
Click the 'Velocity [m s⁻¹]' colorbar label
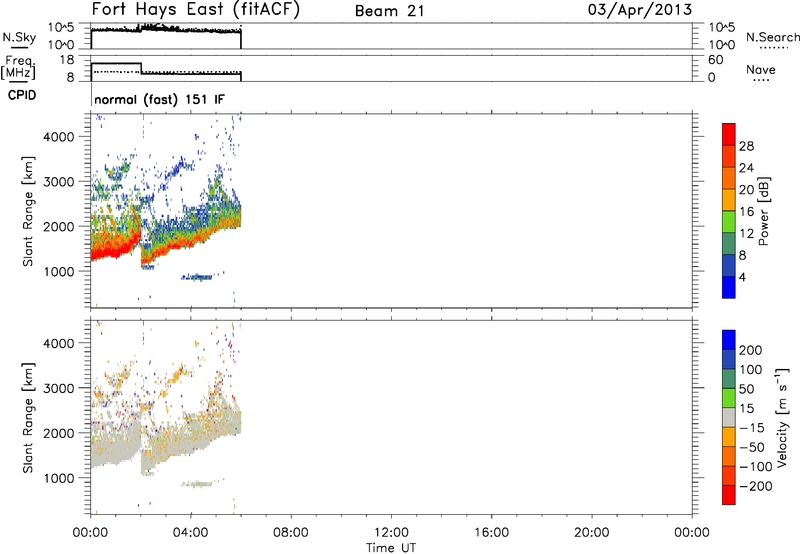tap(782, 417)
